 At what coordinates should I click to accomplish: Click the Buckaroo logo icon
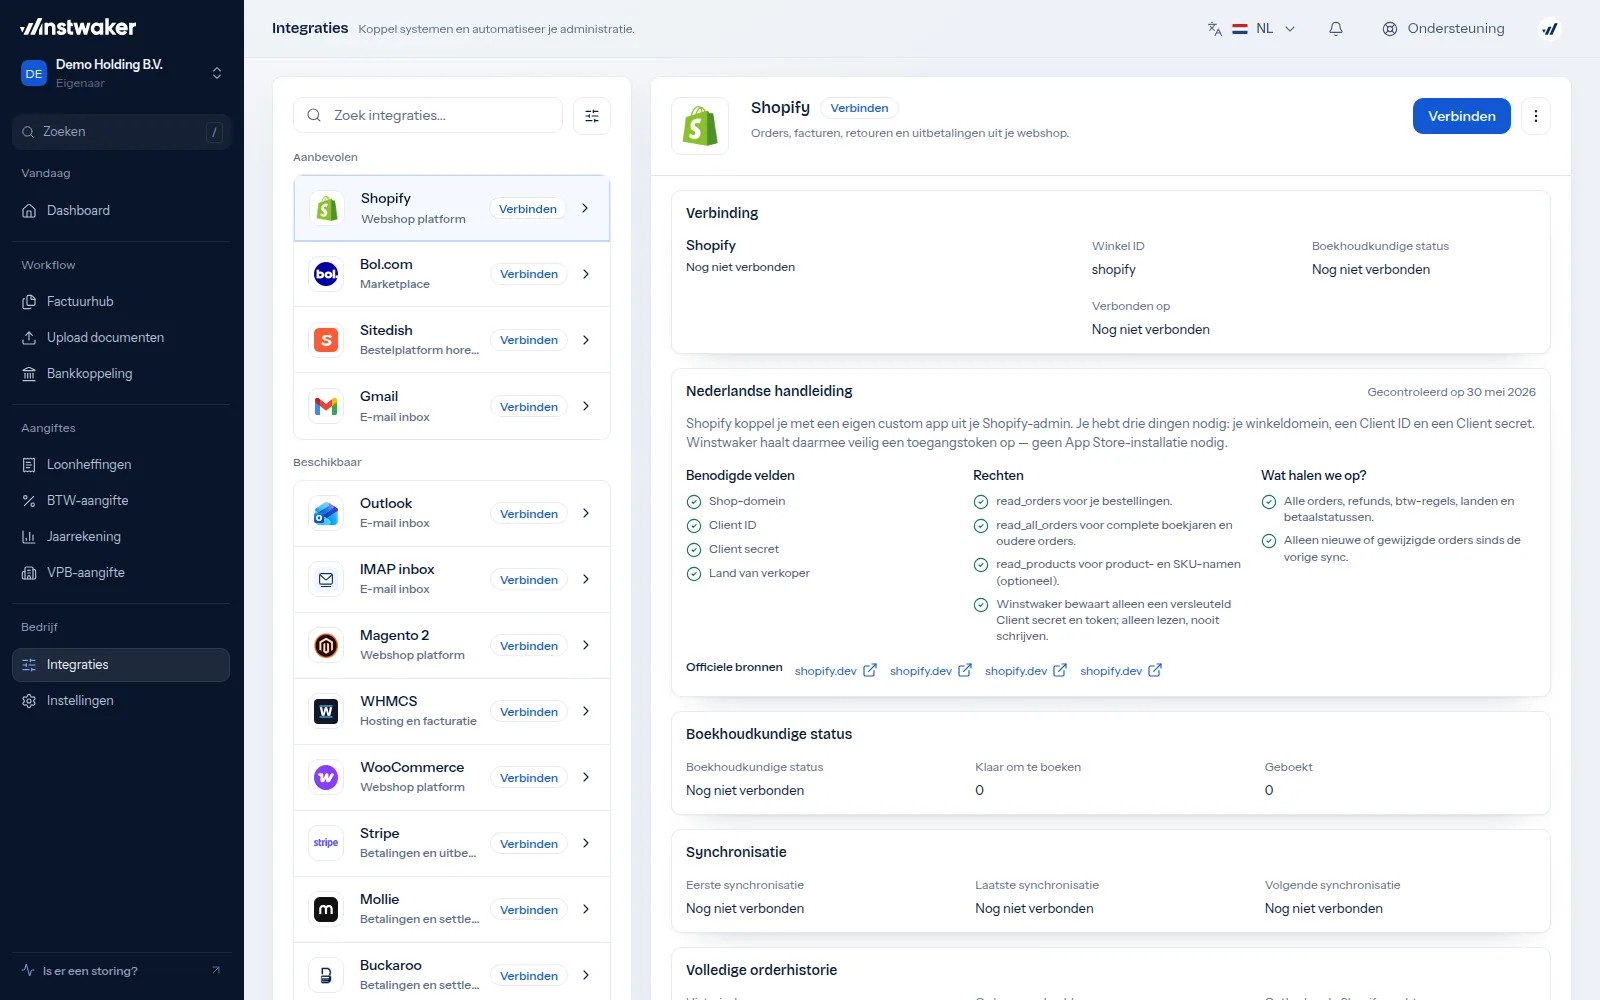(x=326, y=975)
